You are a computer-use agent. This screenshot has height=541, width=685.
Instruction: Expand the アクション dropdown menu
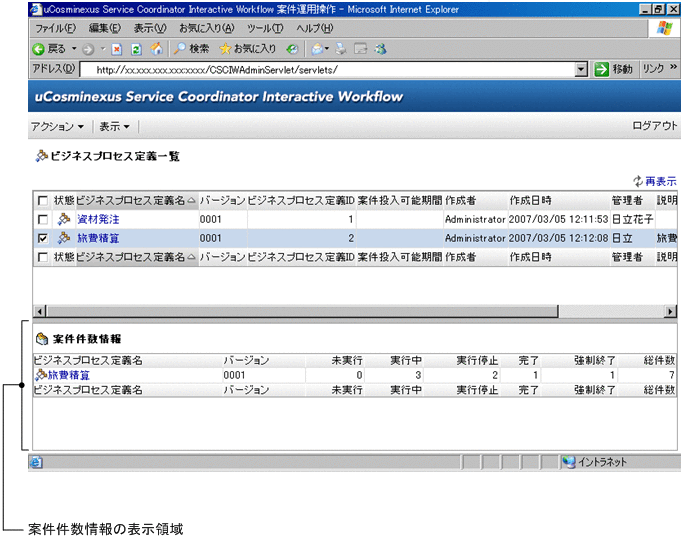click(x=57, y=127)
